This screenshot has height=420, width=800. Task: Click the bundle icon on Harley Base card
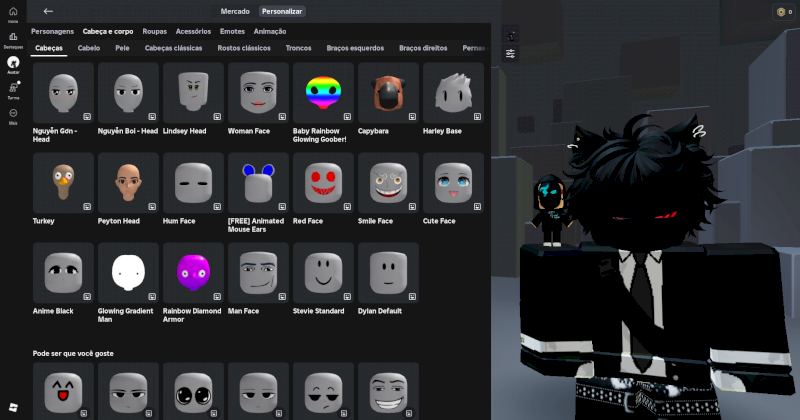478,116
